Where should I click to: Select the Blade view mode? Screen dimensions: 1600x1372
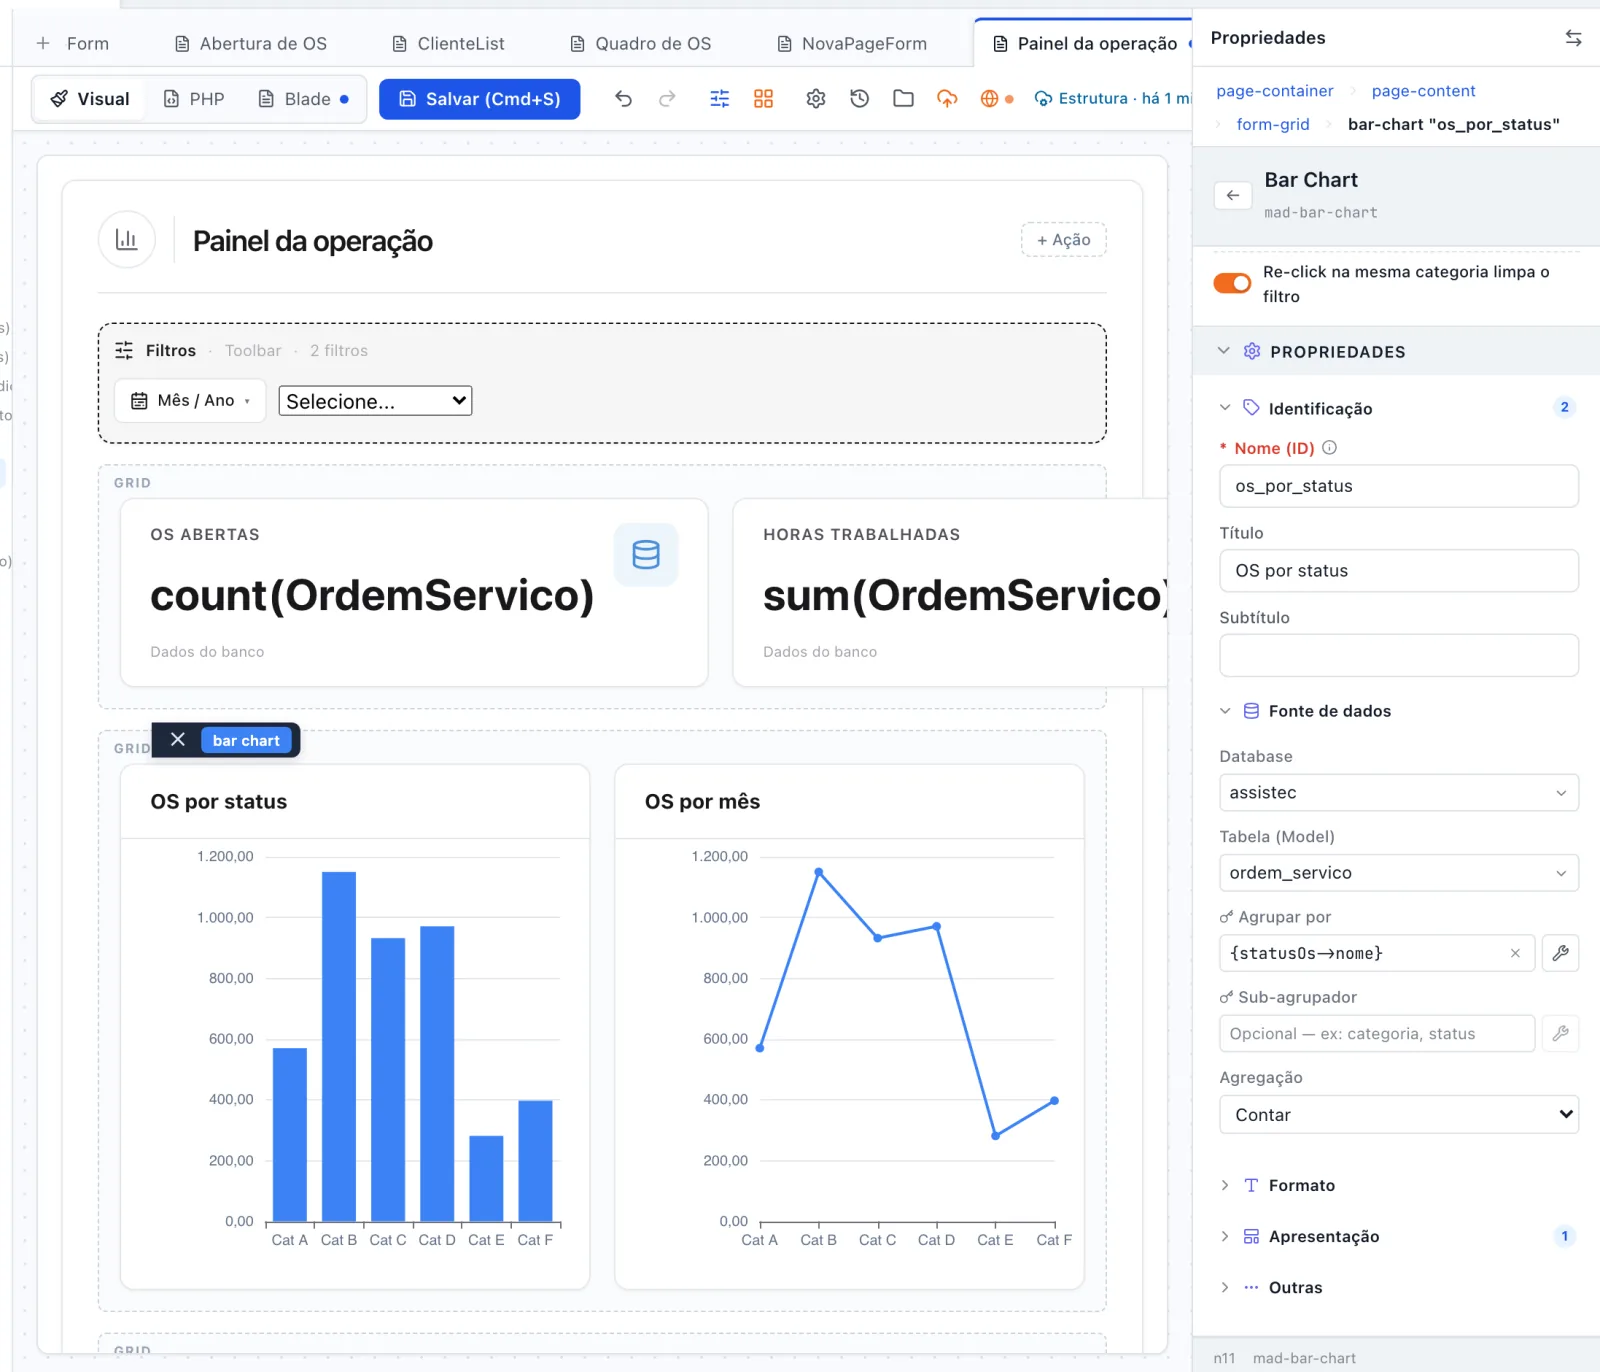(x=303, y=99)
